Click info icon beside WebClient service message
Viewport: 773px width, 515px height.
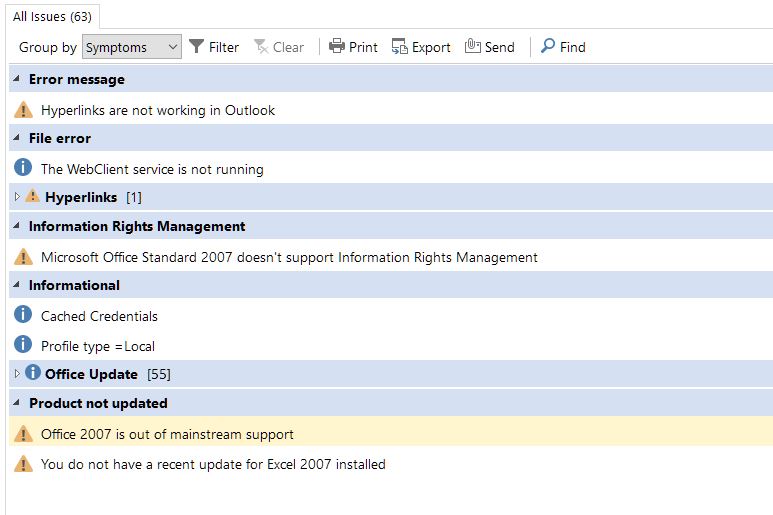point(23,168)
